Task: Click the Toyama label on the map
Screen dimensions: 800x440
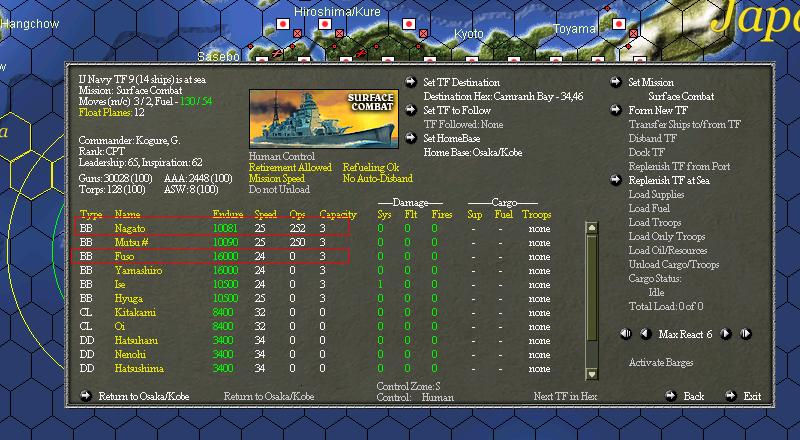Action: coord(574,29)
